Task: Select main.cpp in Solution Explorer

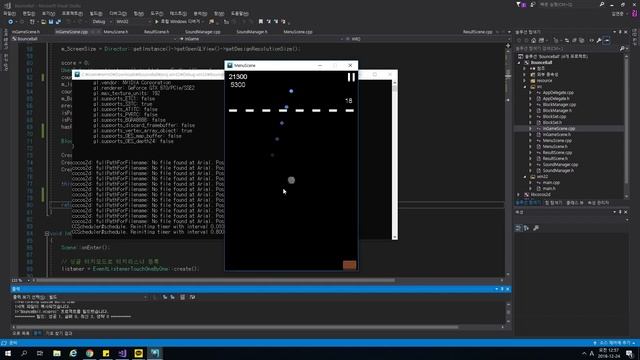Action: click(x=551, y=182)
